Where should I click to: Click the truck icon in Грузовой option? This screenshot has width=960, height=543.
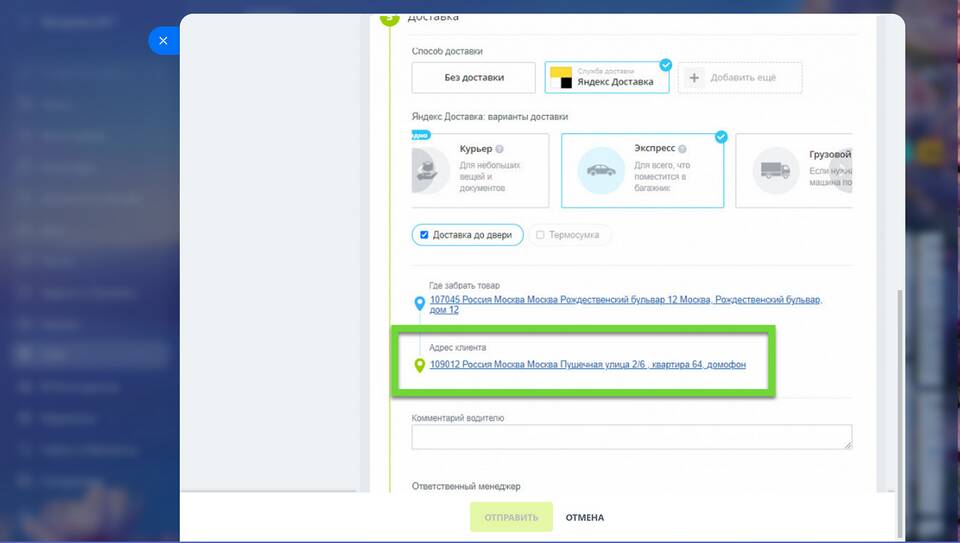(x=769, y=171)
